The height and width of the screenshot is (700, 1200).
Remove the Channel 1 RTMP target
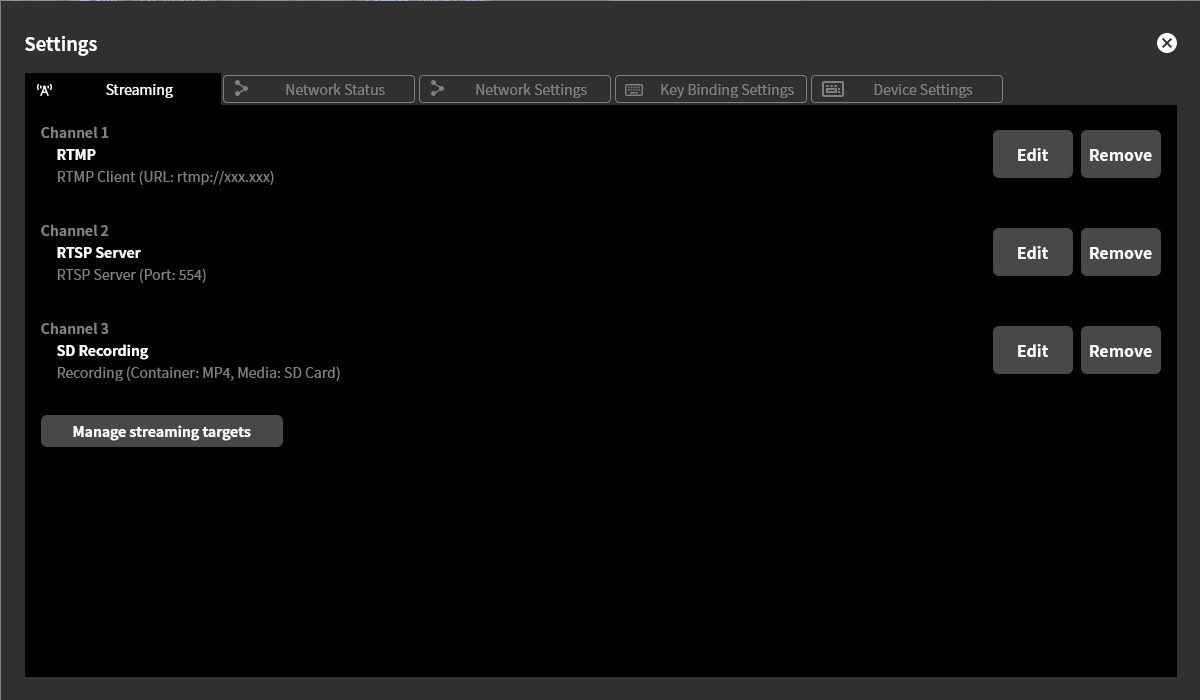1120,154
